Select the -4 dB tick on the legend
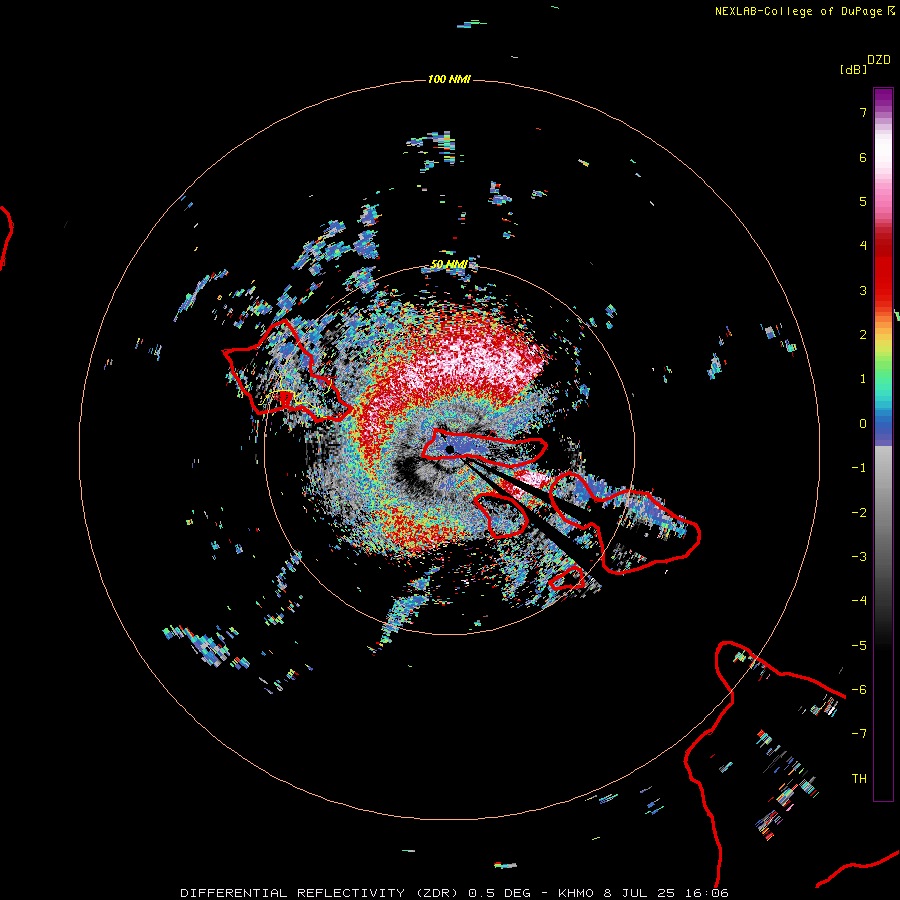This screenshot has width=900, height=900. 859,601
